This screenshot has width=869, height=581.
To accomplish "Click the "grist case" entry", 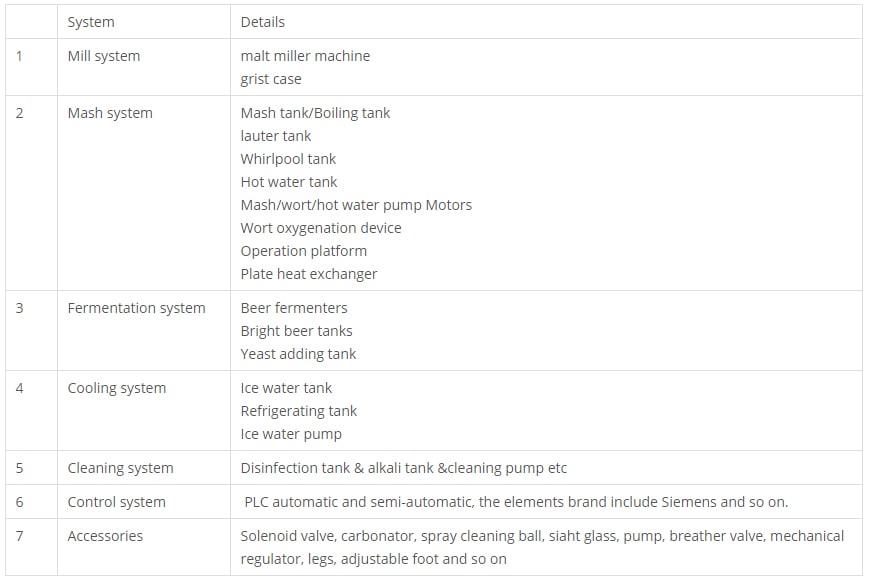I will coord(271,79).
